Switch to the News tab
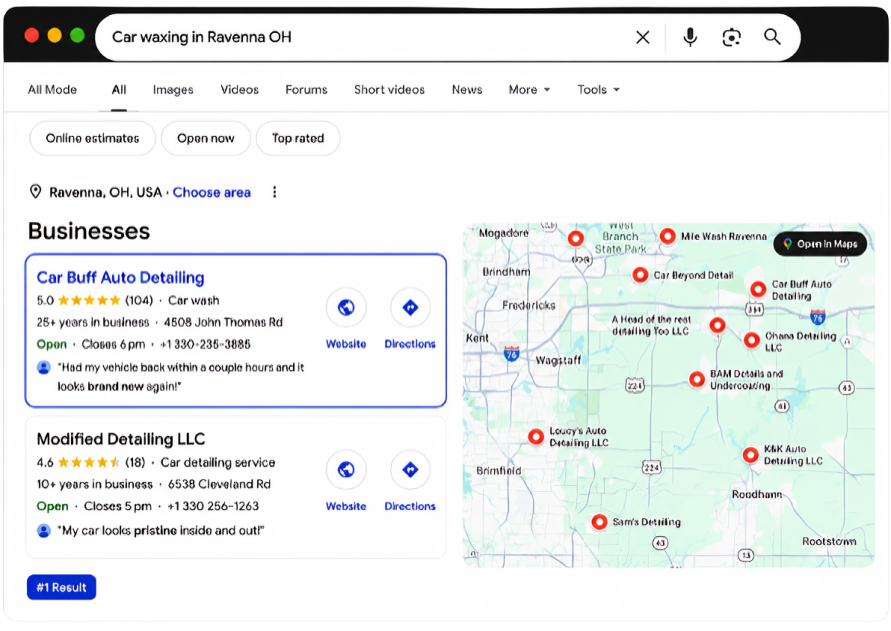891x631 pixels. click(467, 90)
